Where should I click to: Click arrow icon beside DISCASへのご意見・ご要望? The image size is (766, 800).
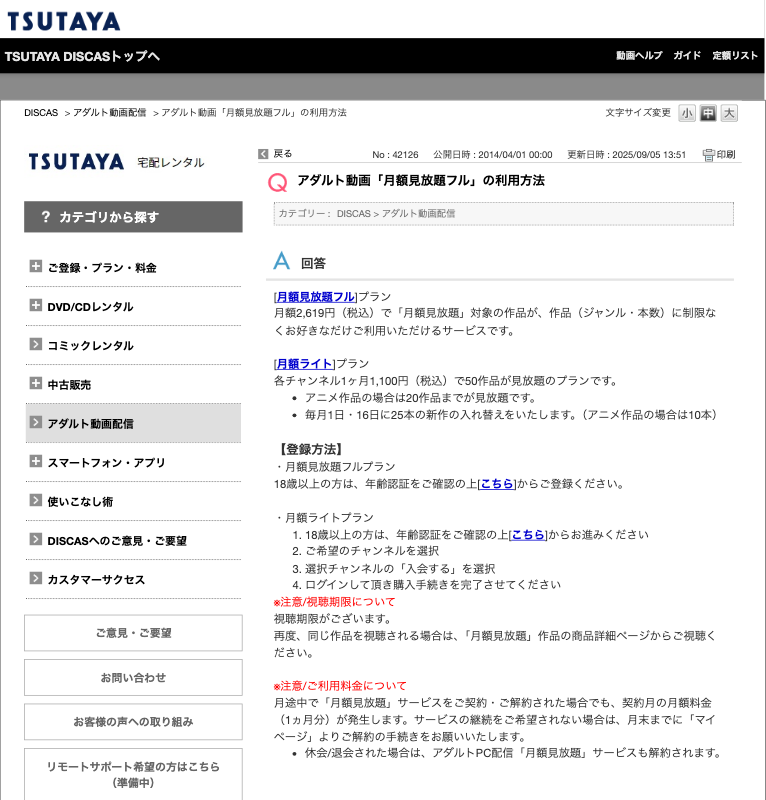tap(35, 539)
